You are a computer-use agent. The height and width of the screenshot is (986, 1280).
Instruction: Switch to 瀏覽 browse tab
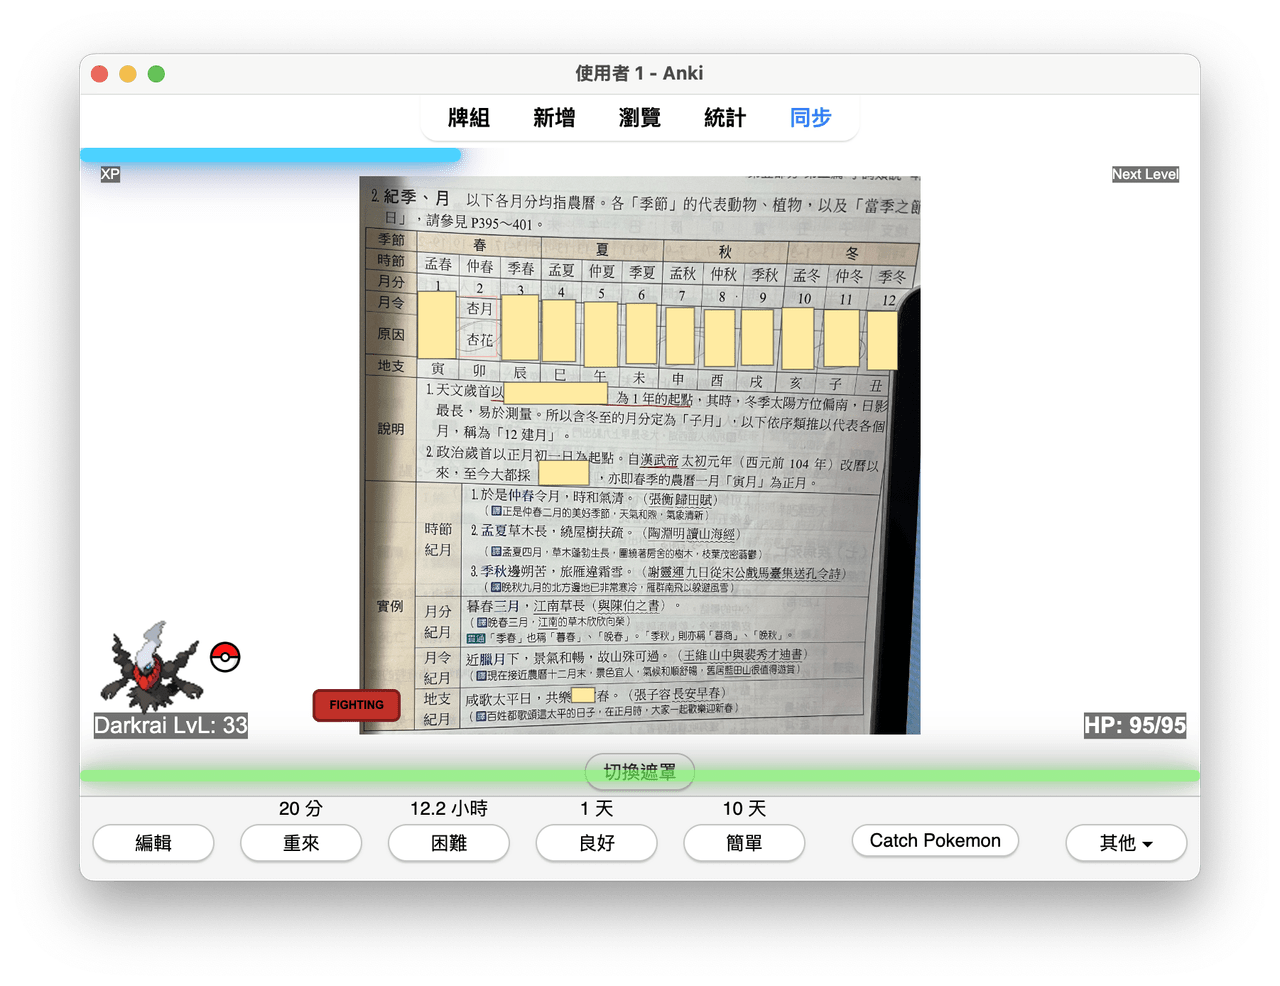640,118
